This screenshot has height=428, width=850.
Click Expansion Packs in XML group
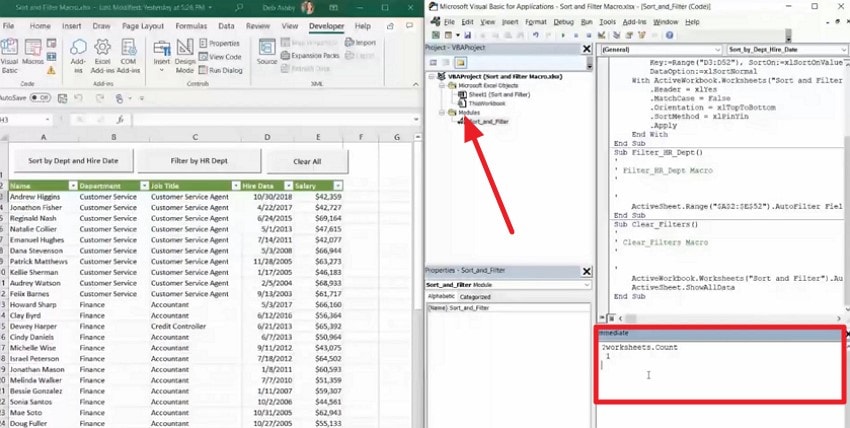tap(310, 55)
